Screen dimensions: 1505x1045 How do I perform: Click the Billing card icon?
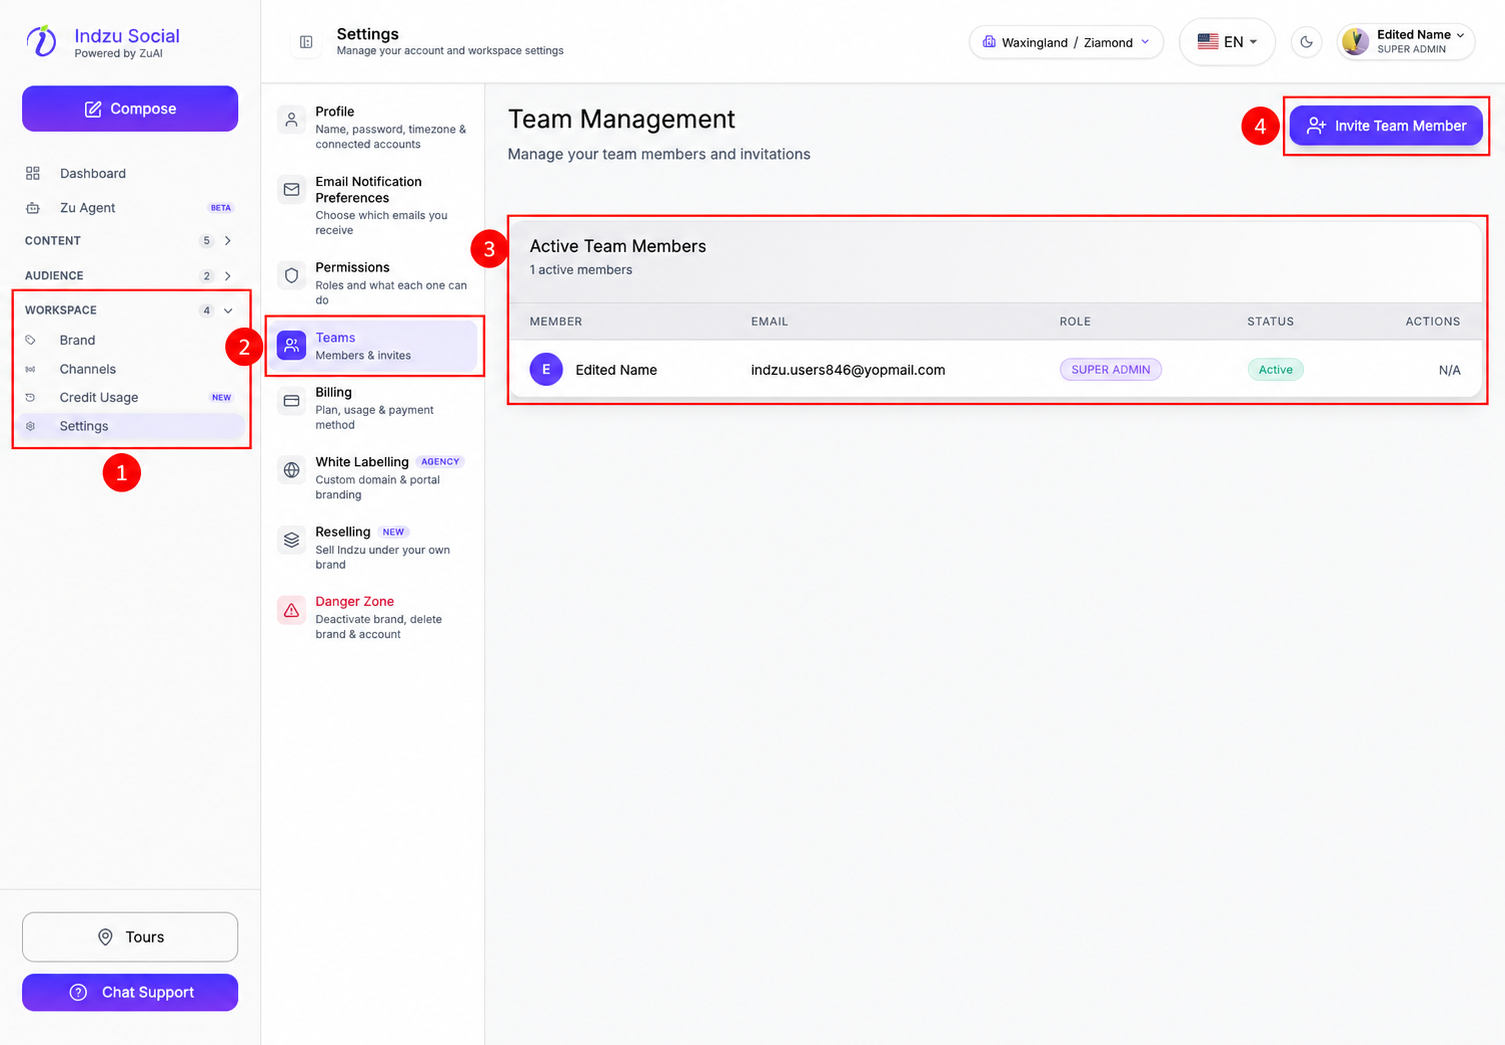(291, 401)
